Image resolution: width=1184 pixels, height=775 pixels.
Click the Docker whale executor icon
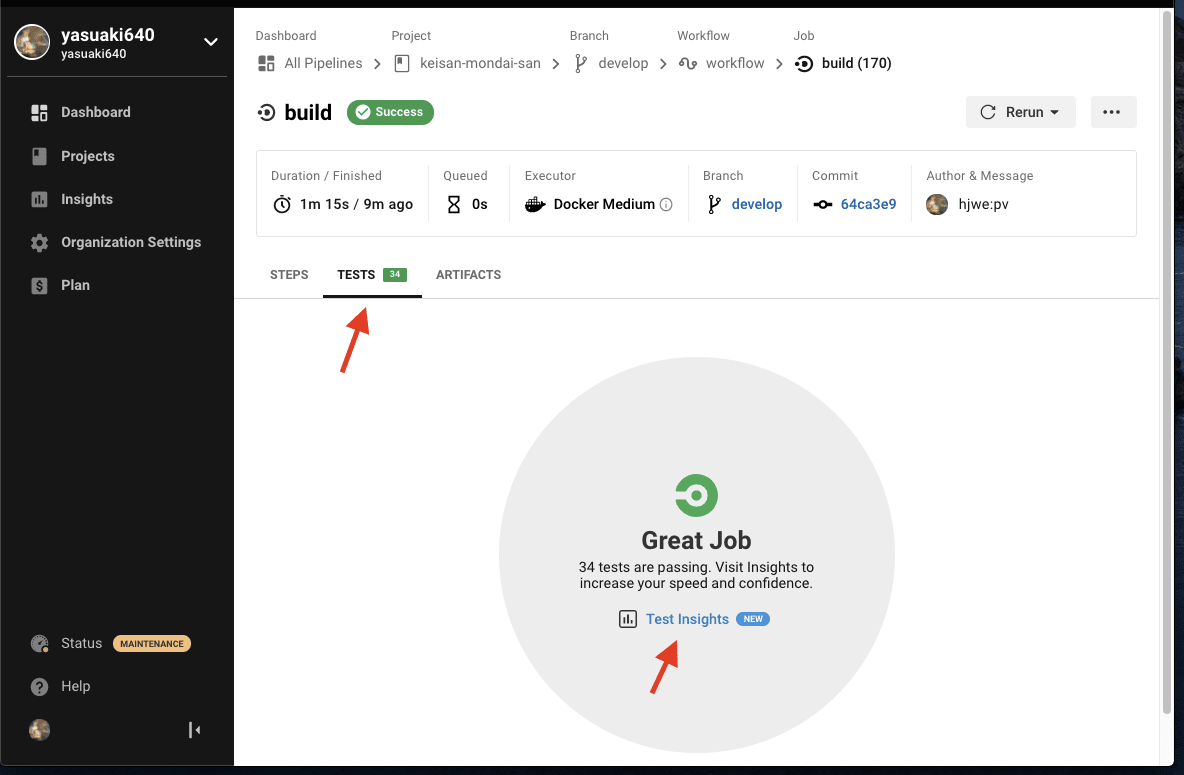pos(535,205)
